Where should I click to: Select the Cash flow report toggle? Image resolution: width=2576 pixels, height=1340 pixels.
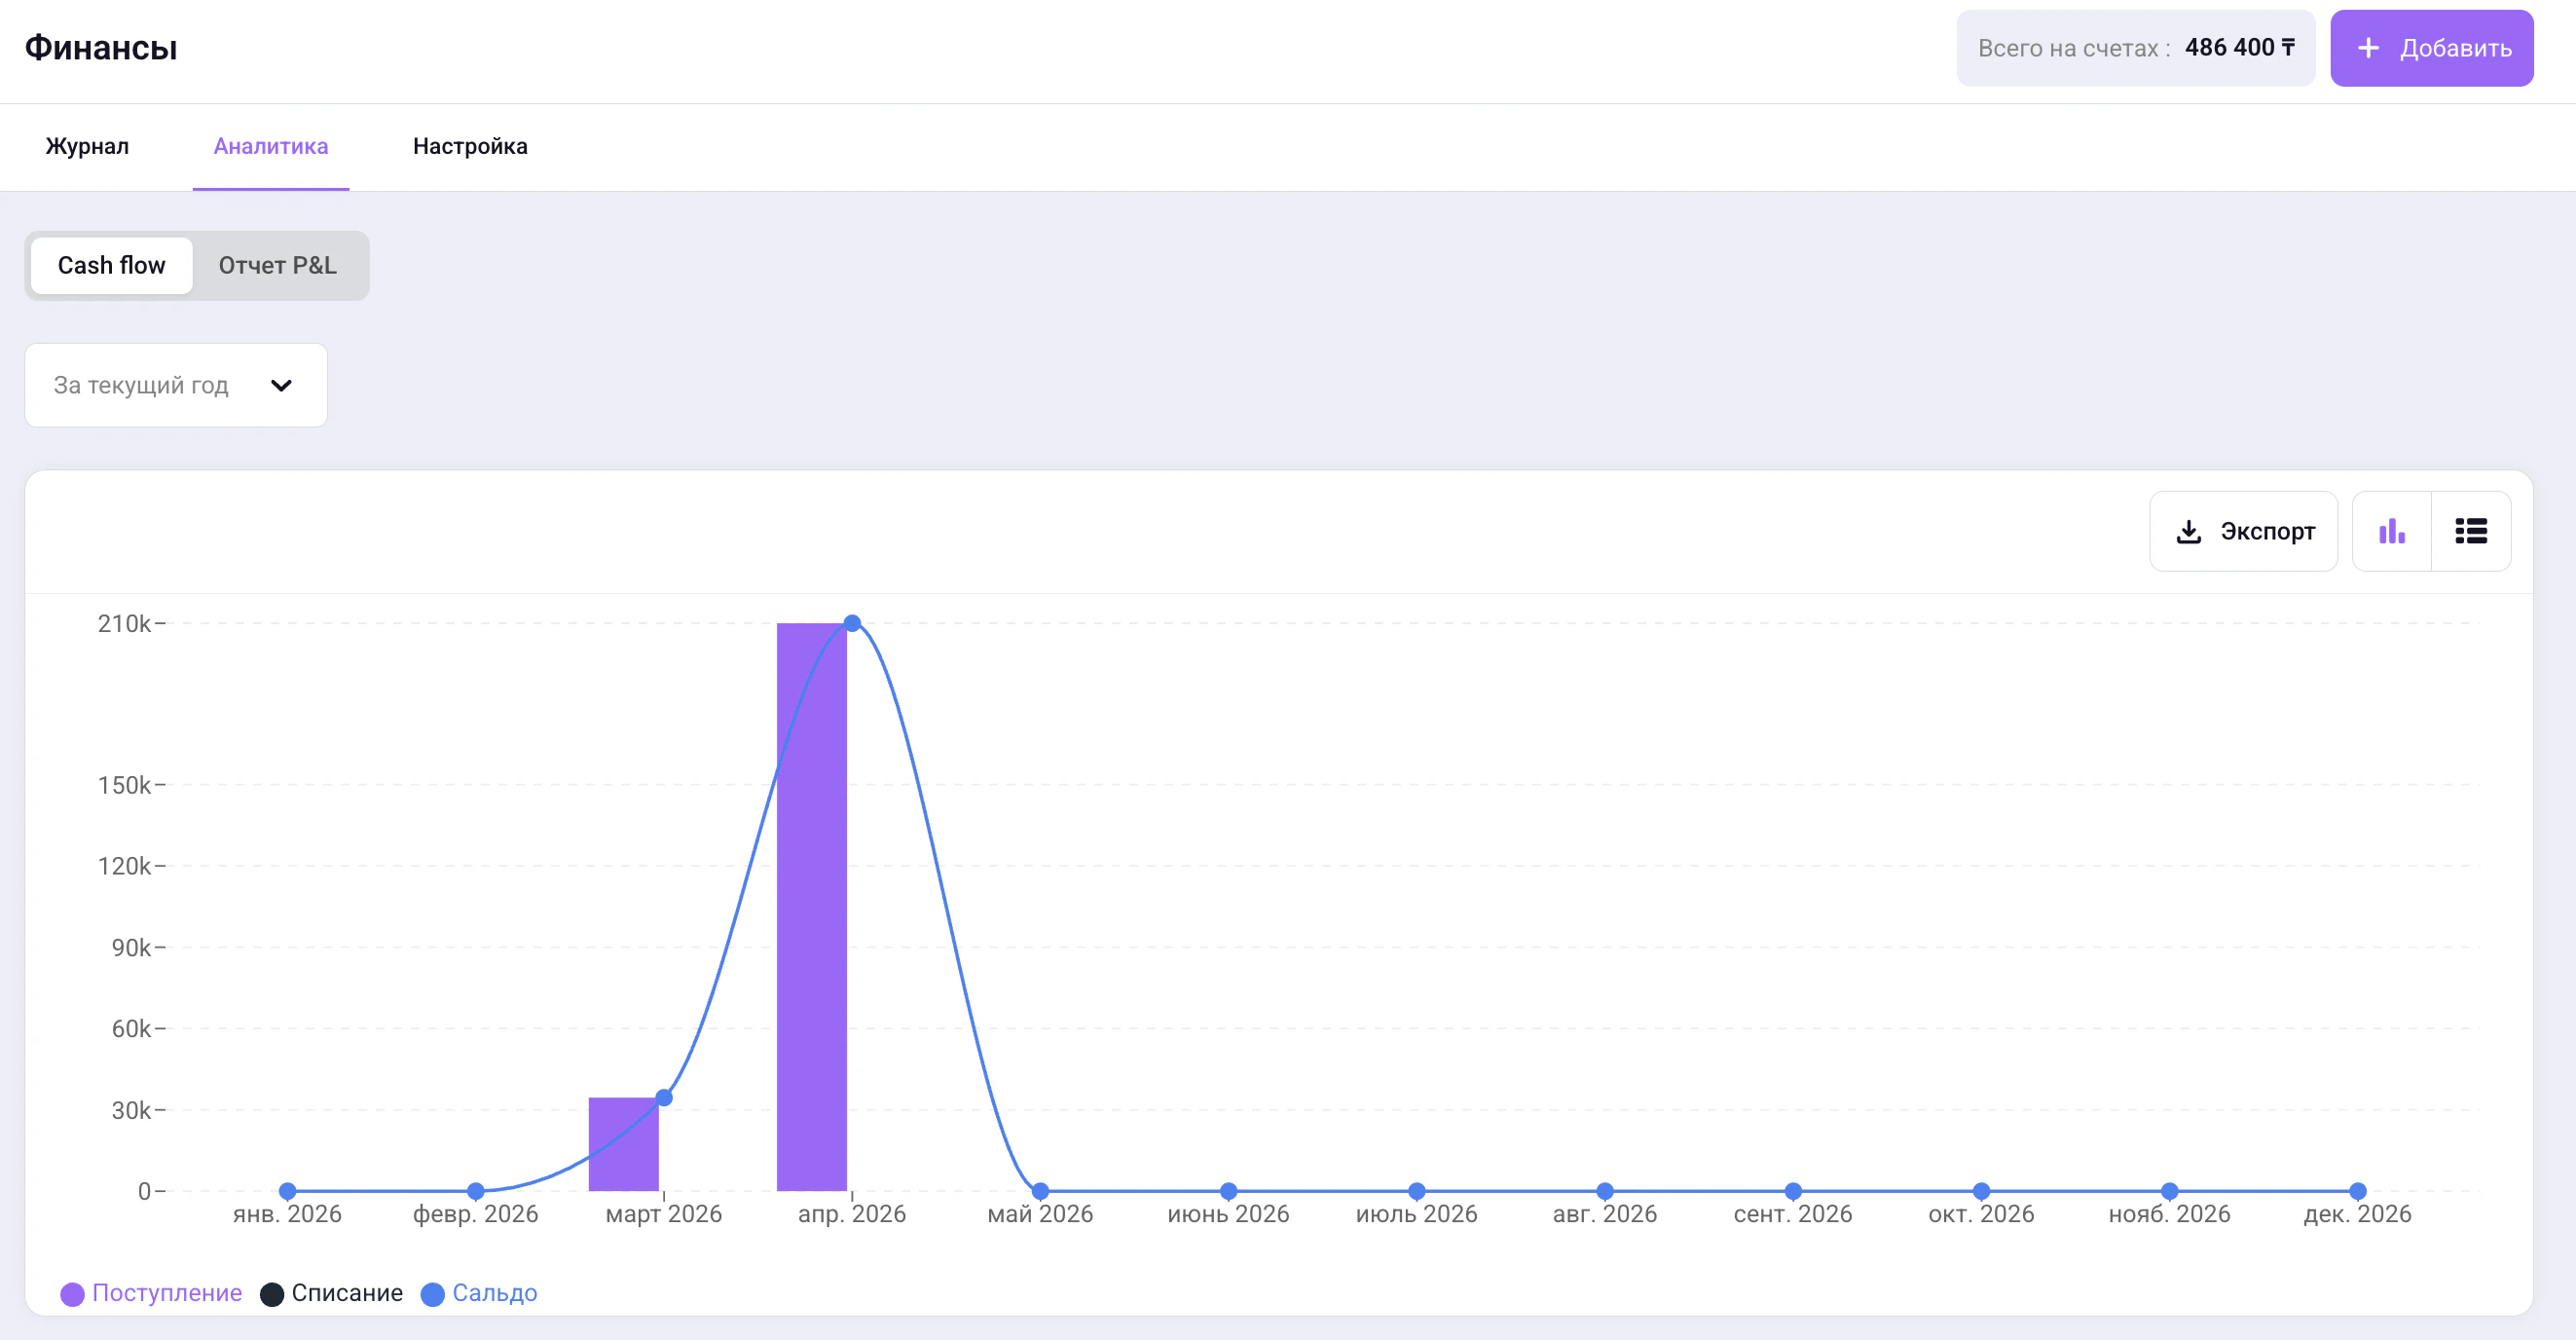point(111,265)
